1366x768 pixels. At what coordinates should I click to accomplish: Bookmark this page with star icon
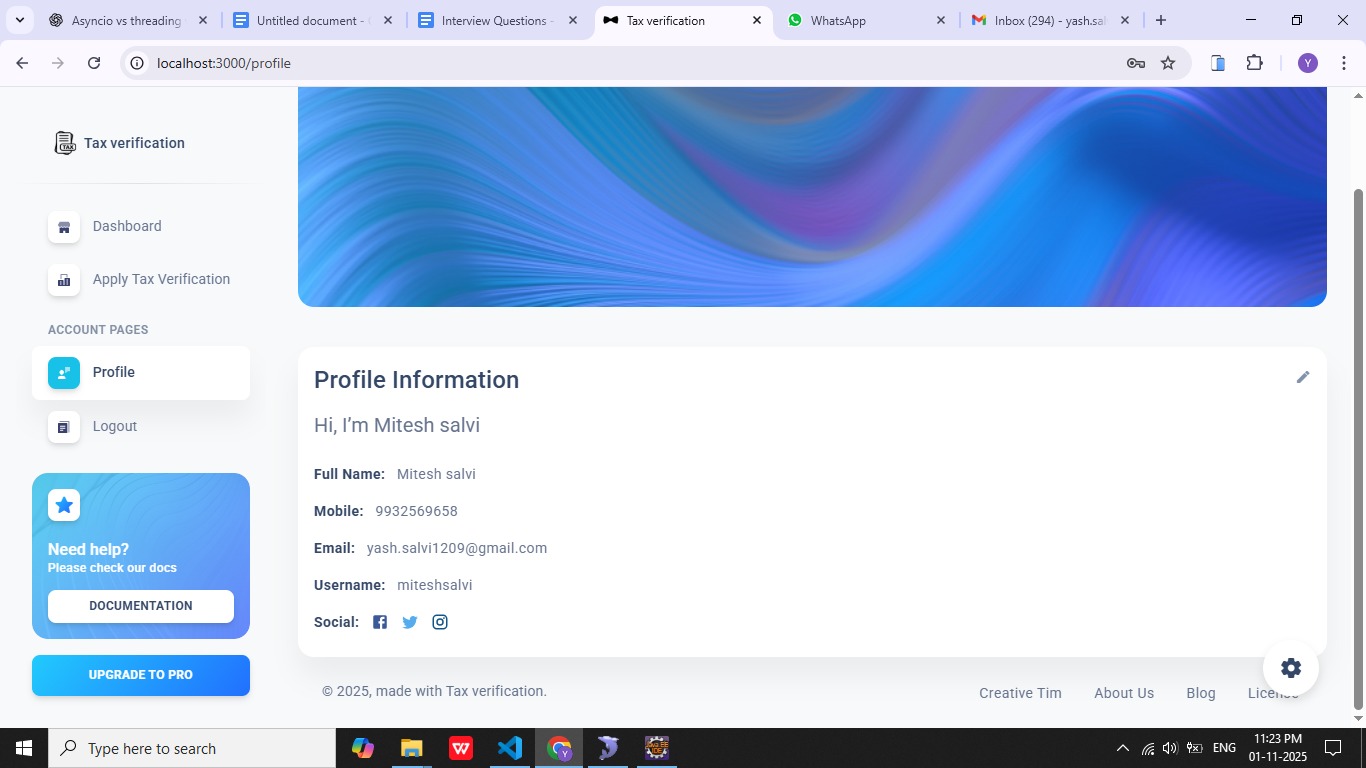(x=1167, y=63)
